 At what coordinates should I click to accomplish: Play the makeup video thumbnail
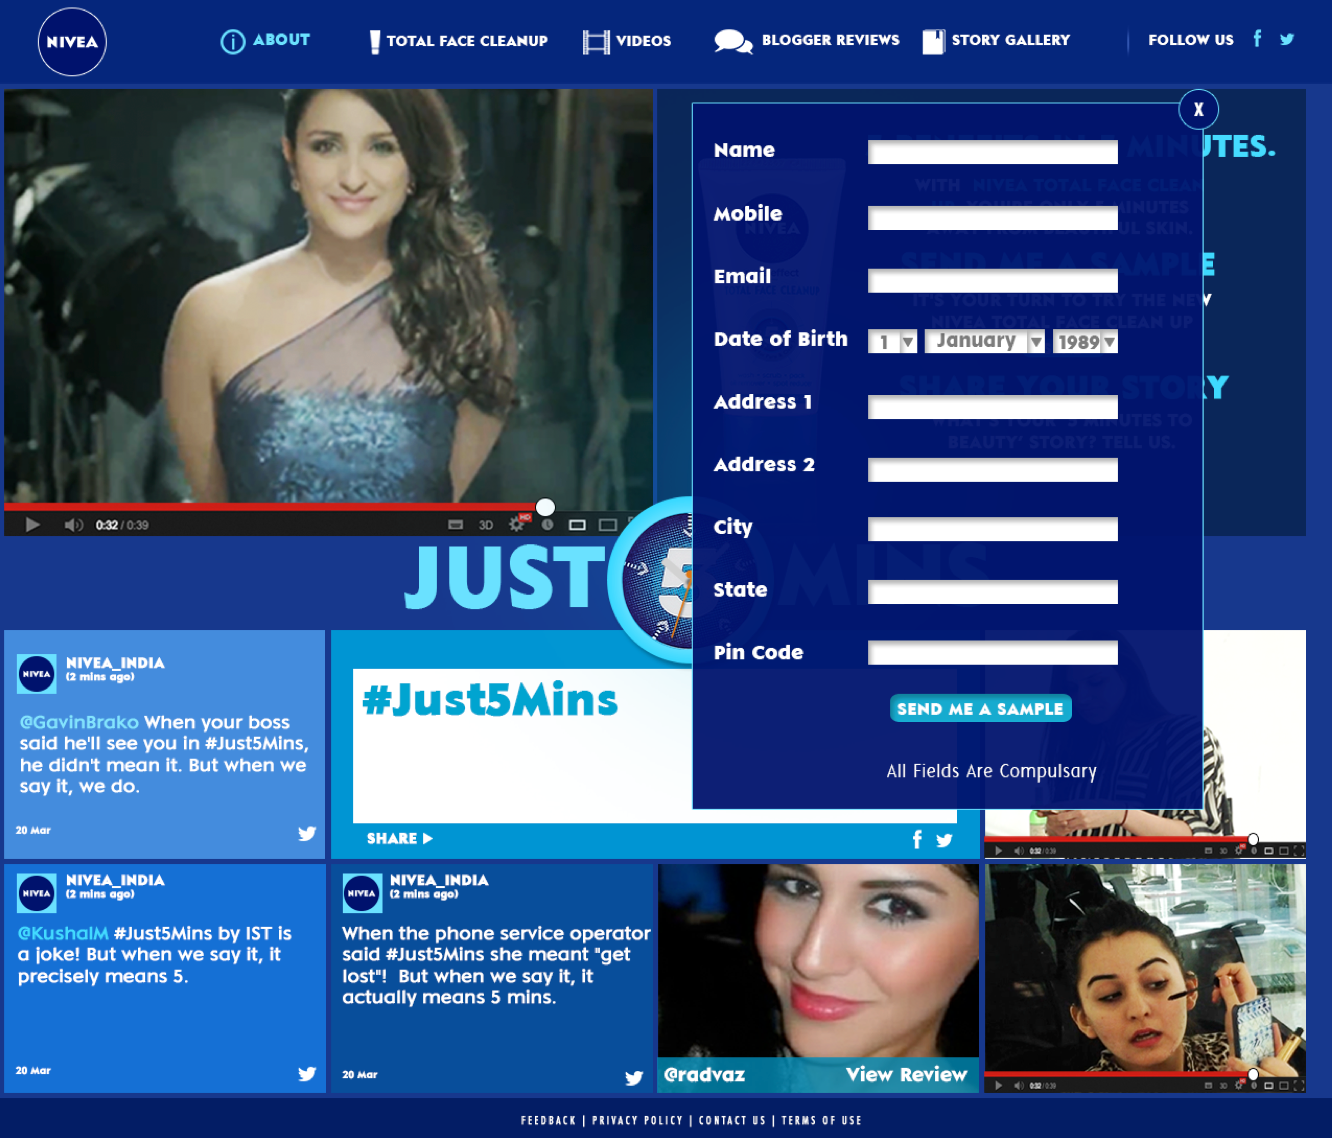pos(998,1085)
